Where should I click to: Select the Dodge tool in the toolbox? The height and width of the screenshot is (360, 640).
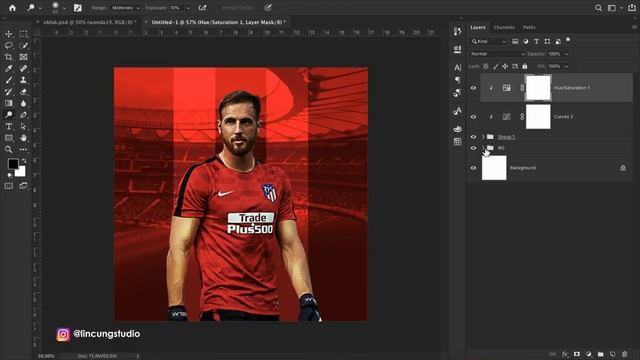(9, 115)
